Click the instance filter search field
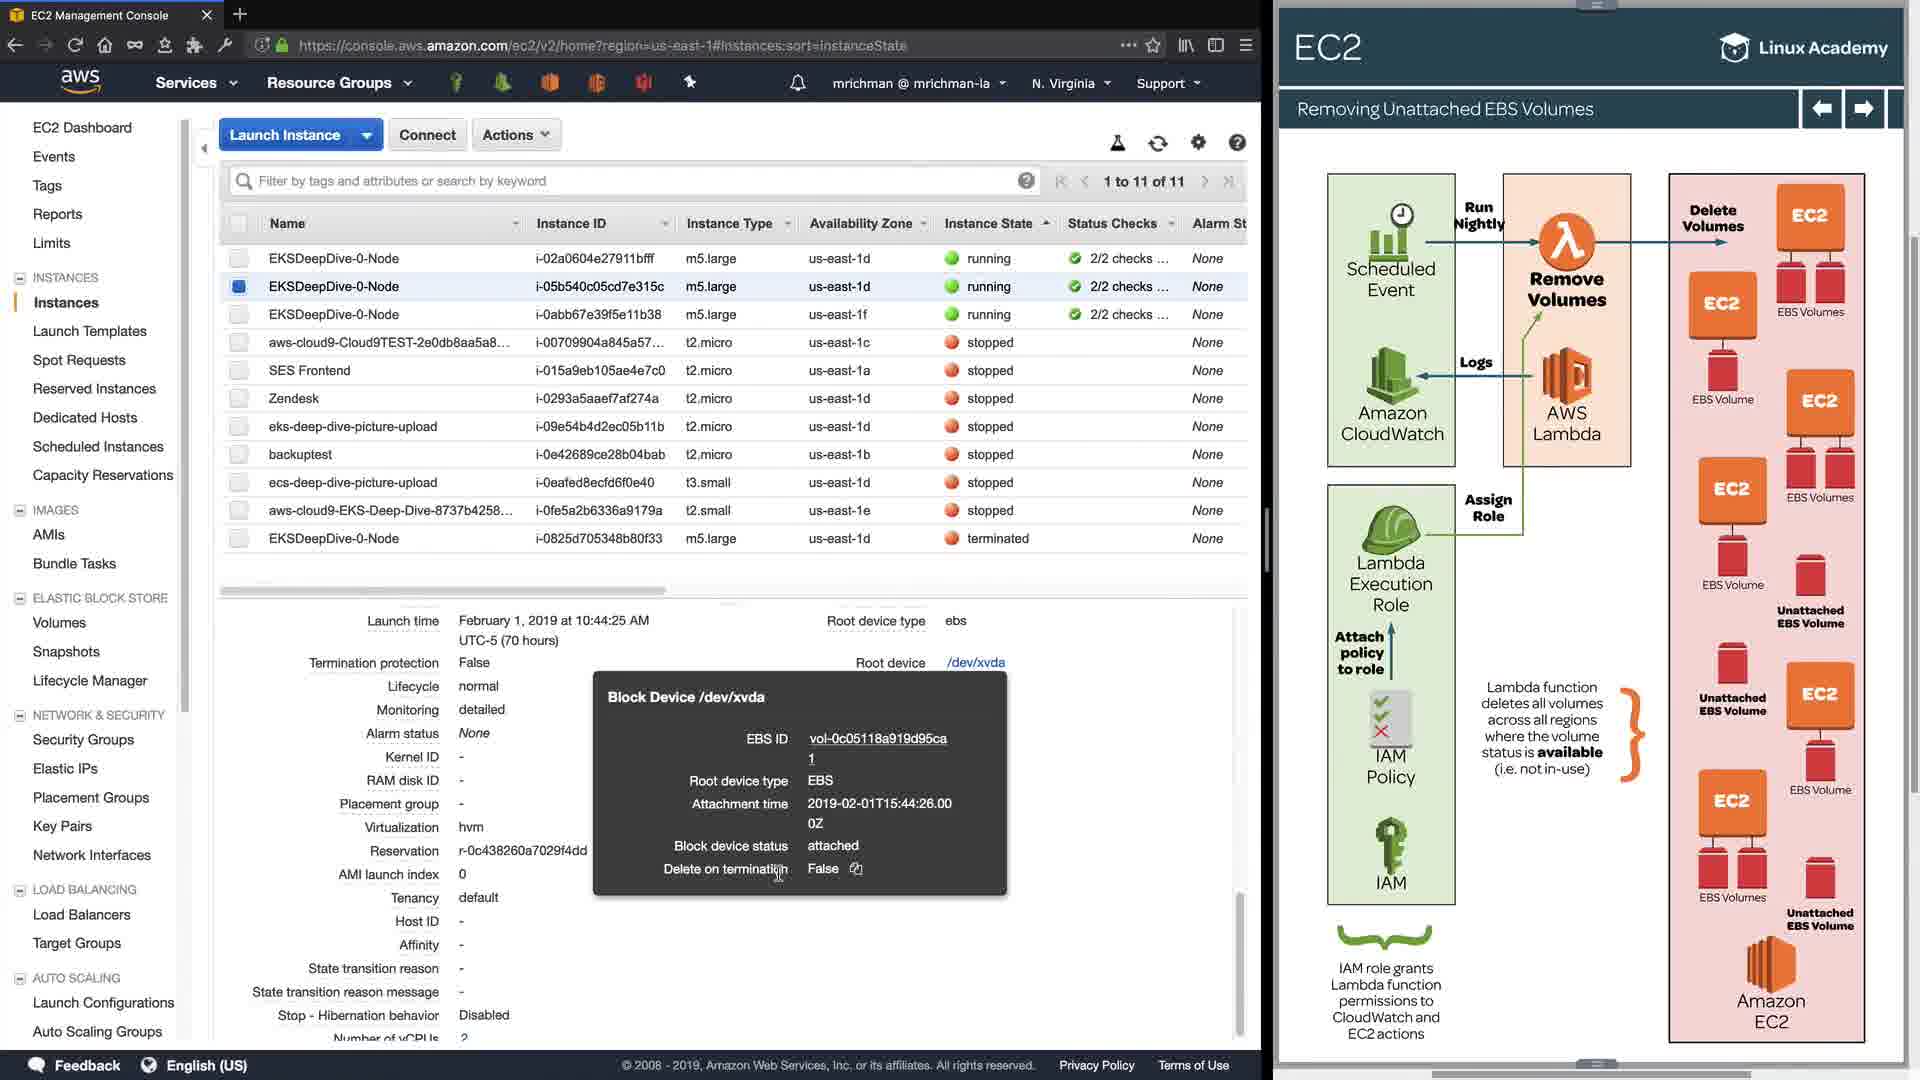The height and width of the screenshot is (1080, 1920). pyautogui.click(x=630, y=181)
